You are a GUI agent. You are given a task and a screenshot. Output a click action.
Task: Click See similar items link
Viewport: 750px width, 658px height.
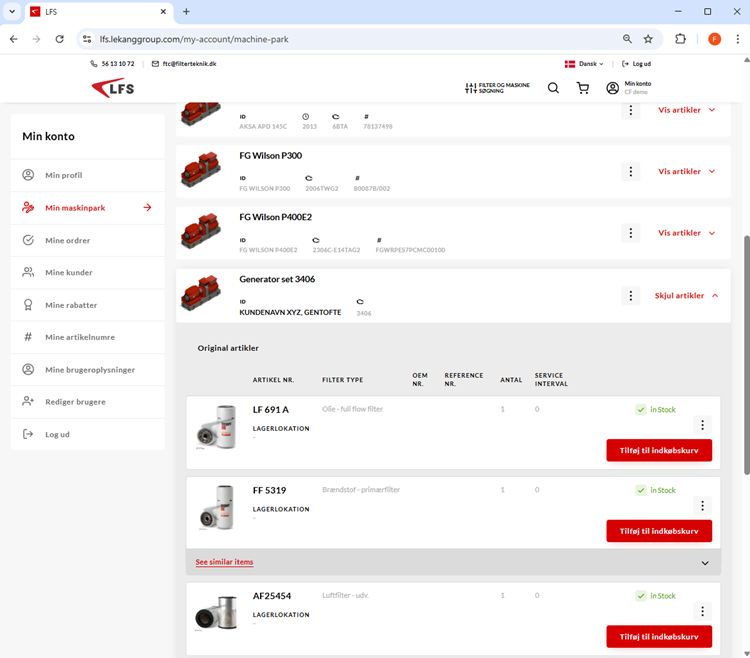pos(224,562)
